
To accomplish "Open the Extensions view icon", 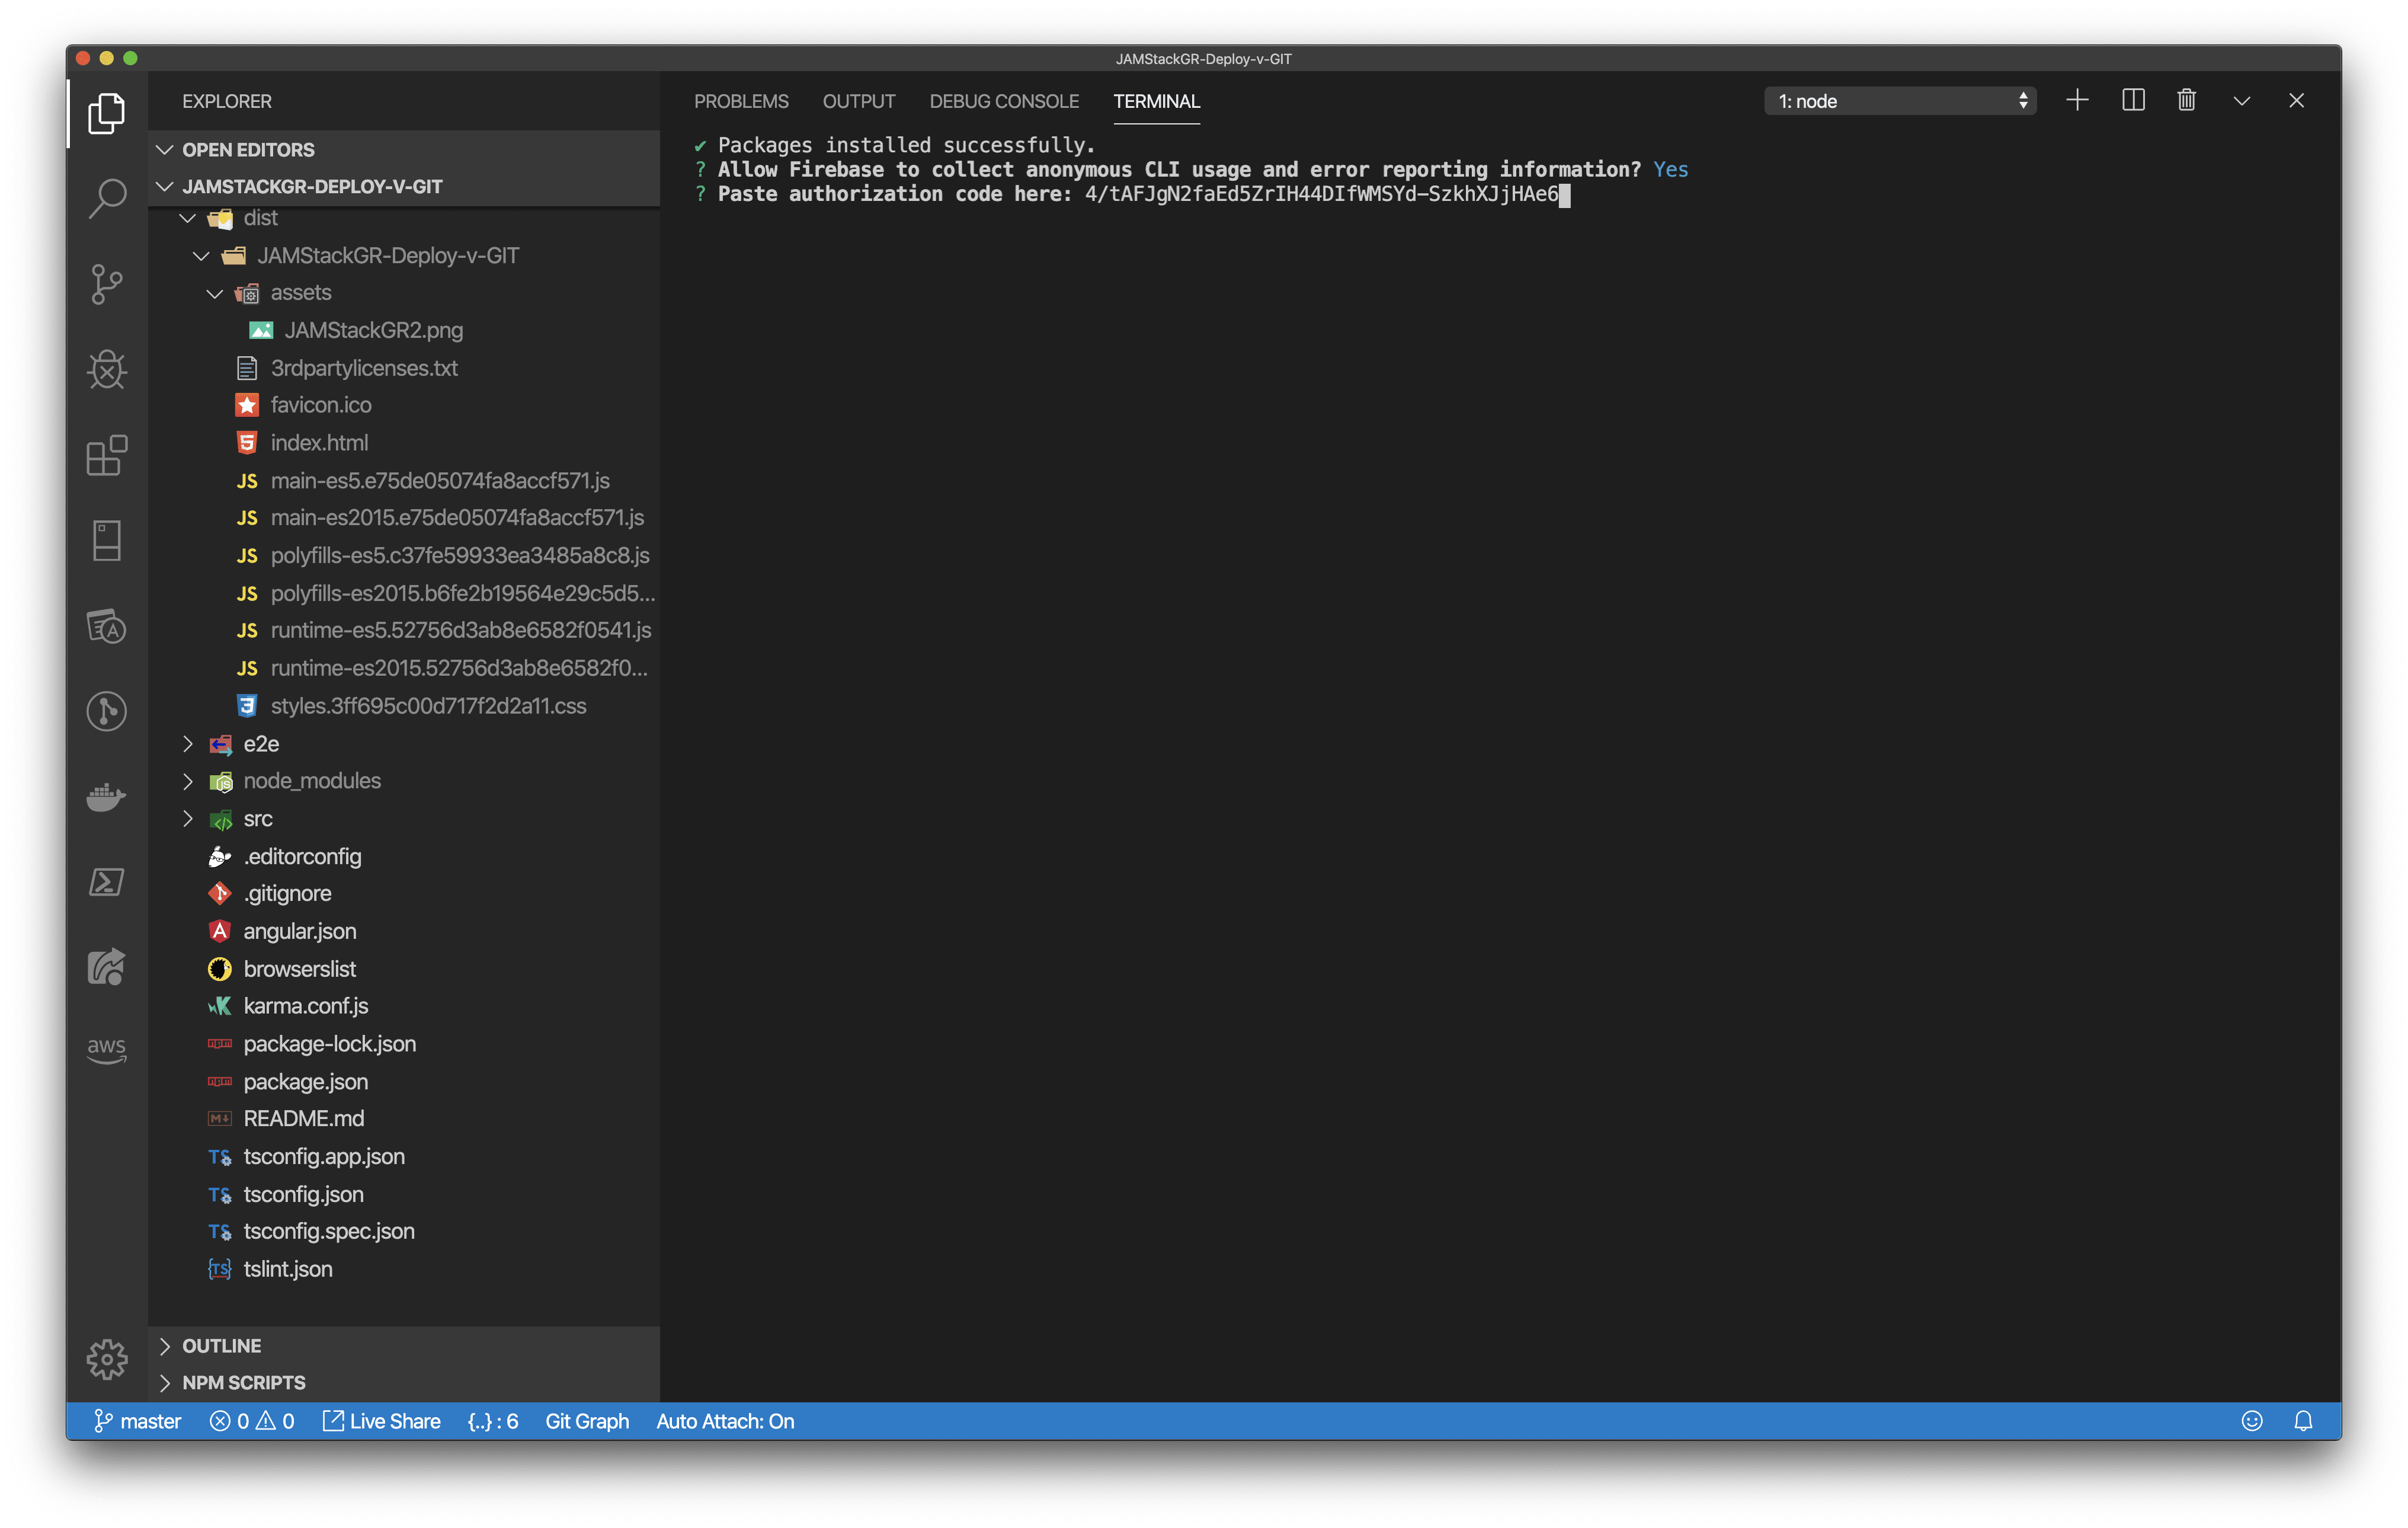I will [x=106, y=455].
